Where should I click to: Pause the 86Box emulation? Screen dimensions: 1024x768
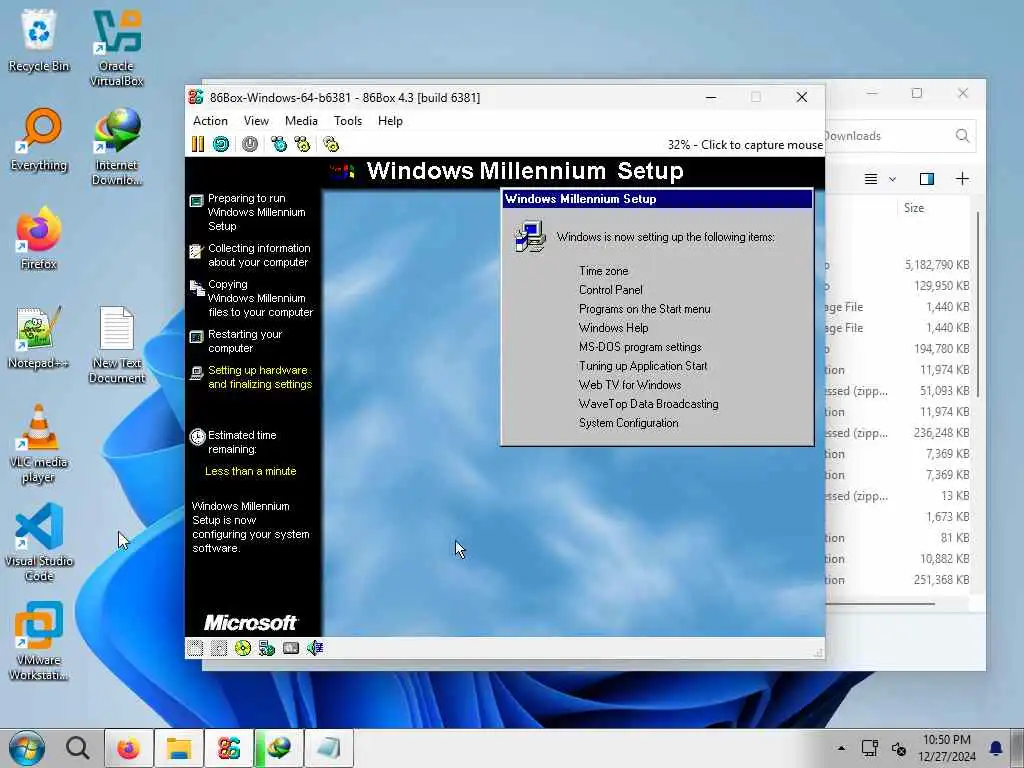coord(198,144)
